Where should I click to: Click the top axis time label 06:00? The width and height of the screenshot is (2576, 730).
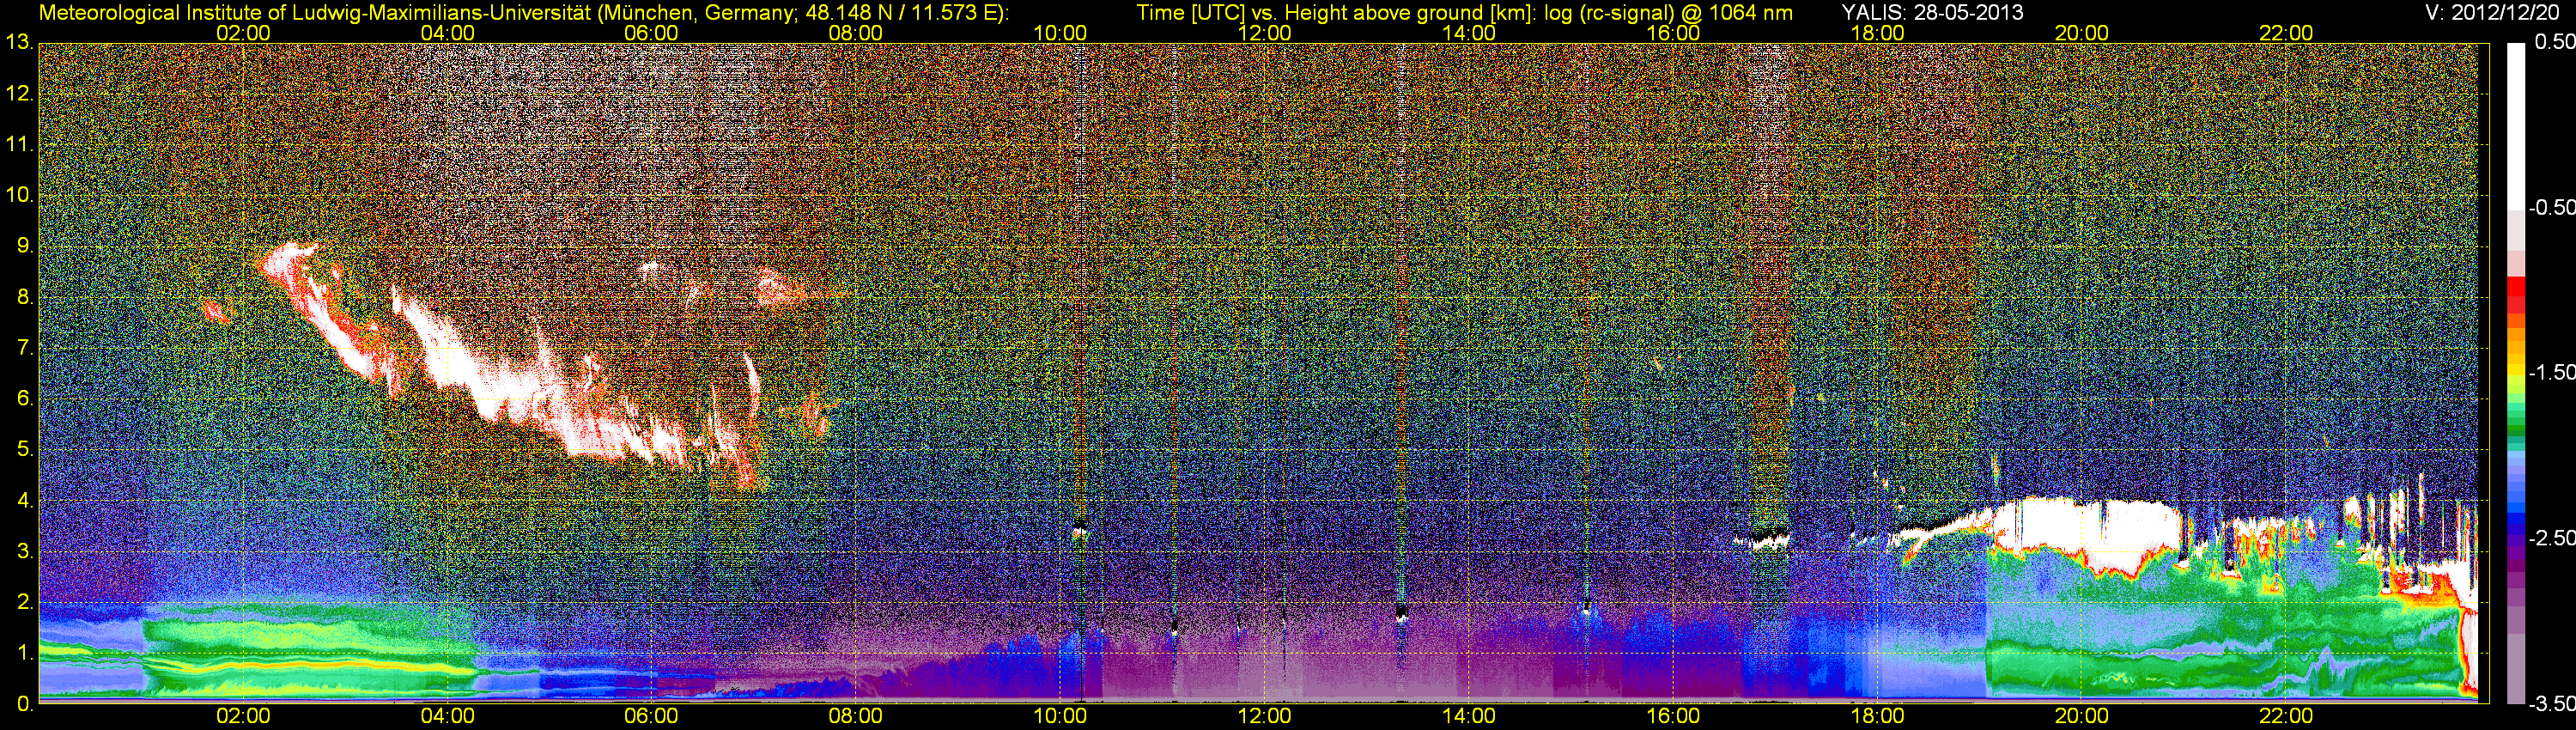651,33
